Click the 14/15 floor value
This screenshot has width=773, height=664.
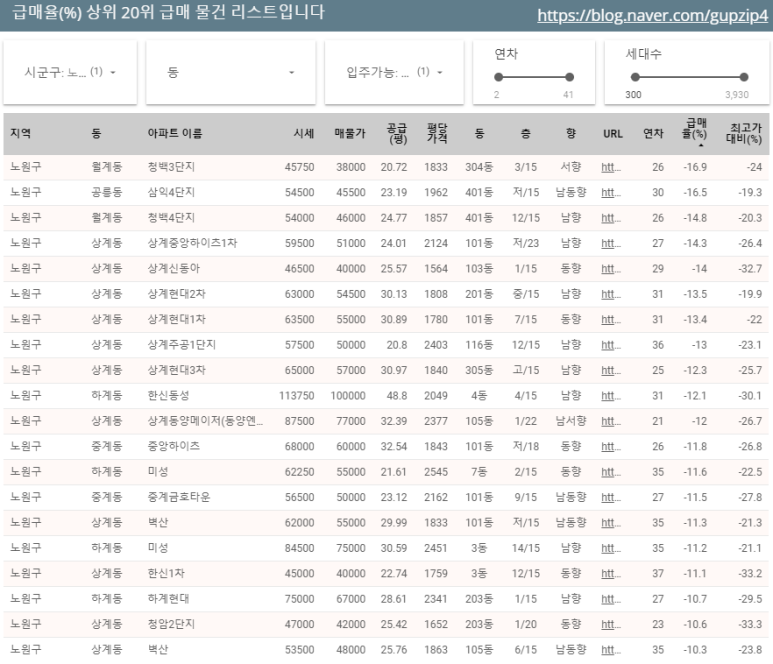click(x=526, y=548)
